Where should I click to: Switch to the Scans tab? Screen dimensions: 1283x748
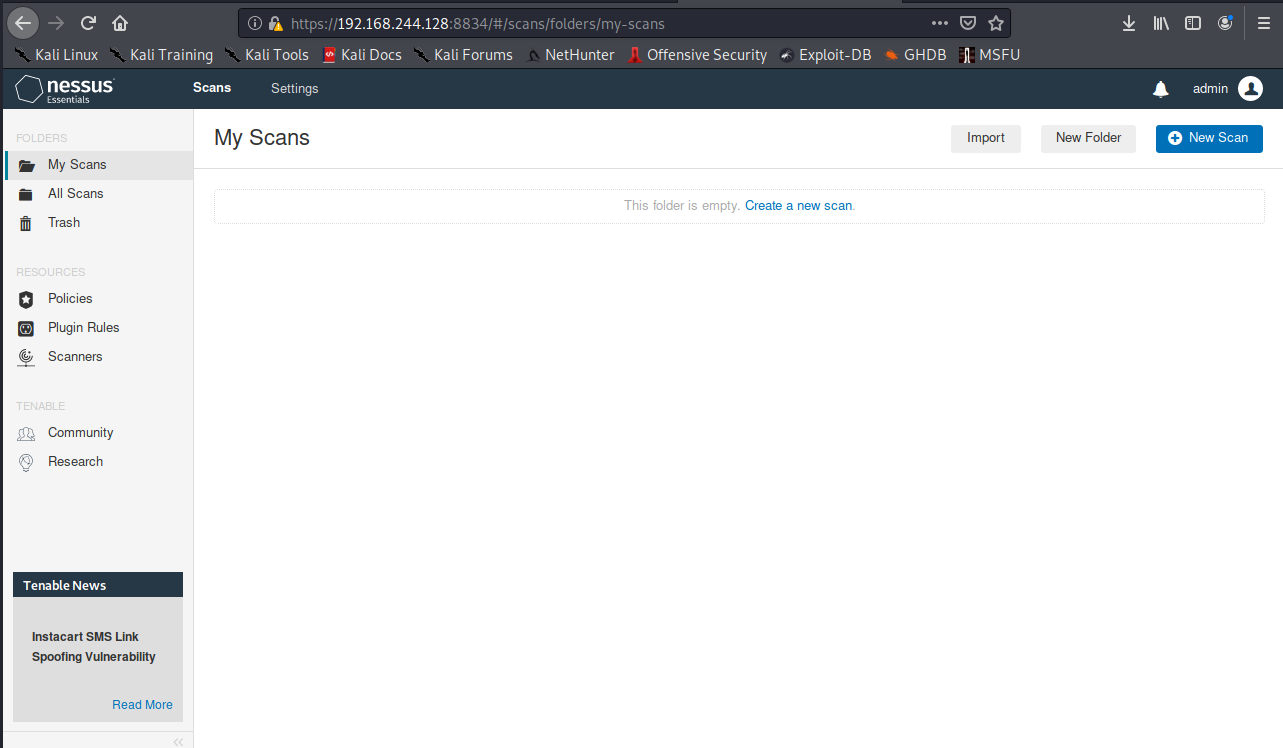click(x=212, y=88)
